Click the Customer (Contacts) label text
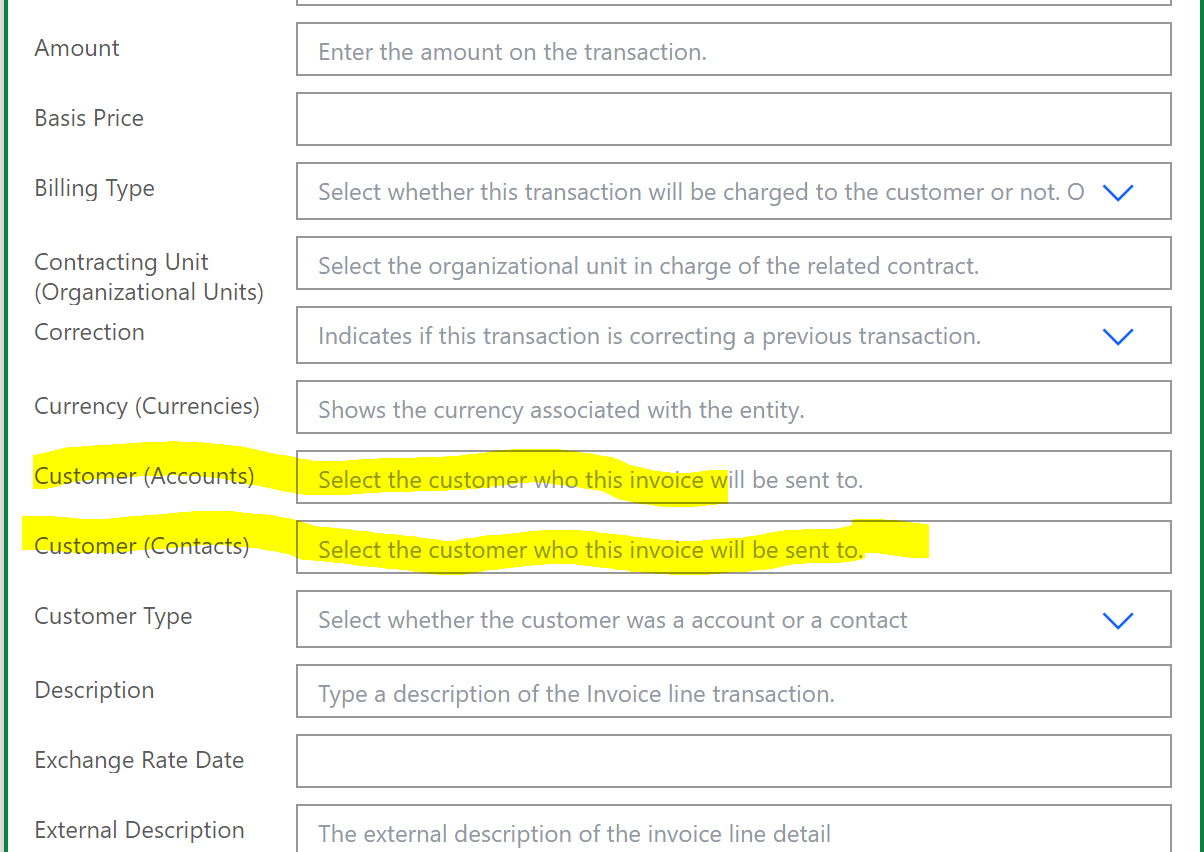This screenshot has width=1204, height=852. pyautogui.click(x=140, y=546)
